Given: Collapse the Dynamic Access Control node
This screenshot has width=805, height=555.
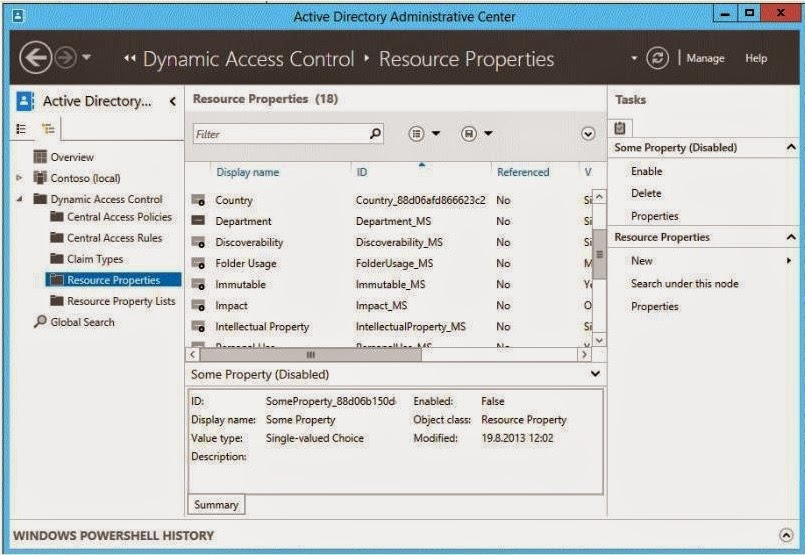Looking at the screenshot, I should (20, 199).
